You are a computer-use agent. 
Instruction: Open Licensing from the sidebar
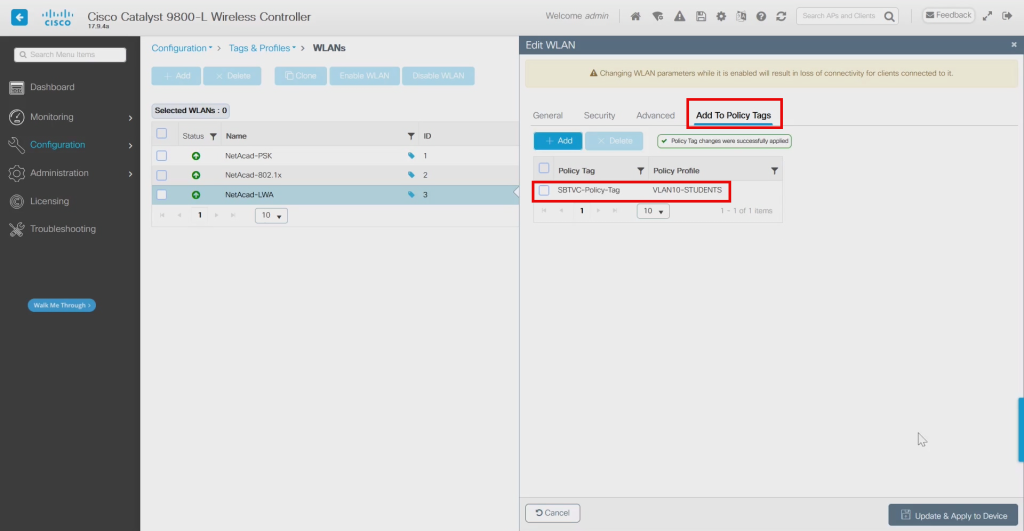pyautogui.click(x=49, y=201)
